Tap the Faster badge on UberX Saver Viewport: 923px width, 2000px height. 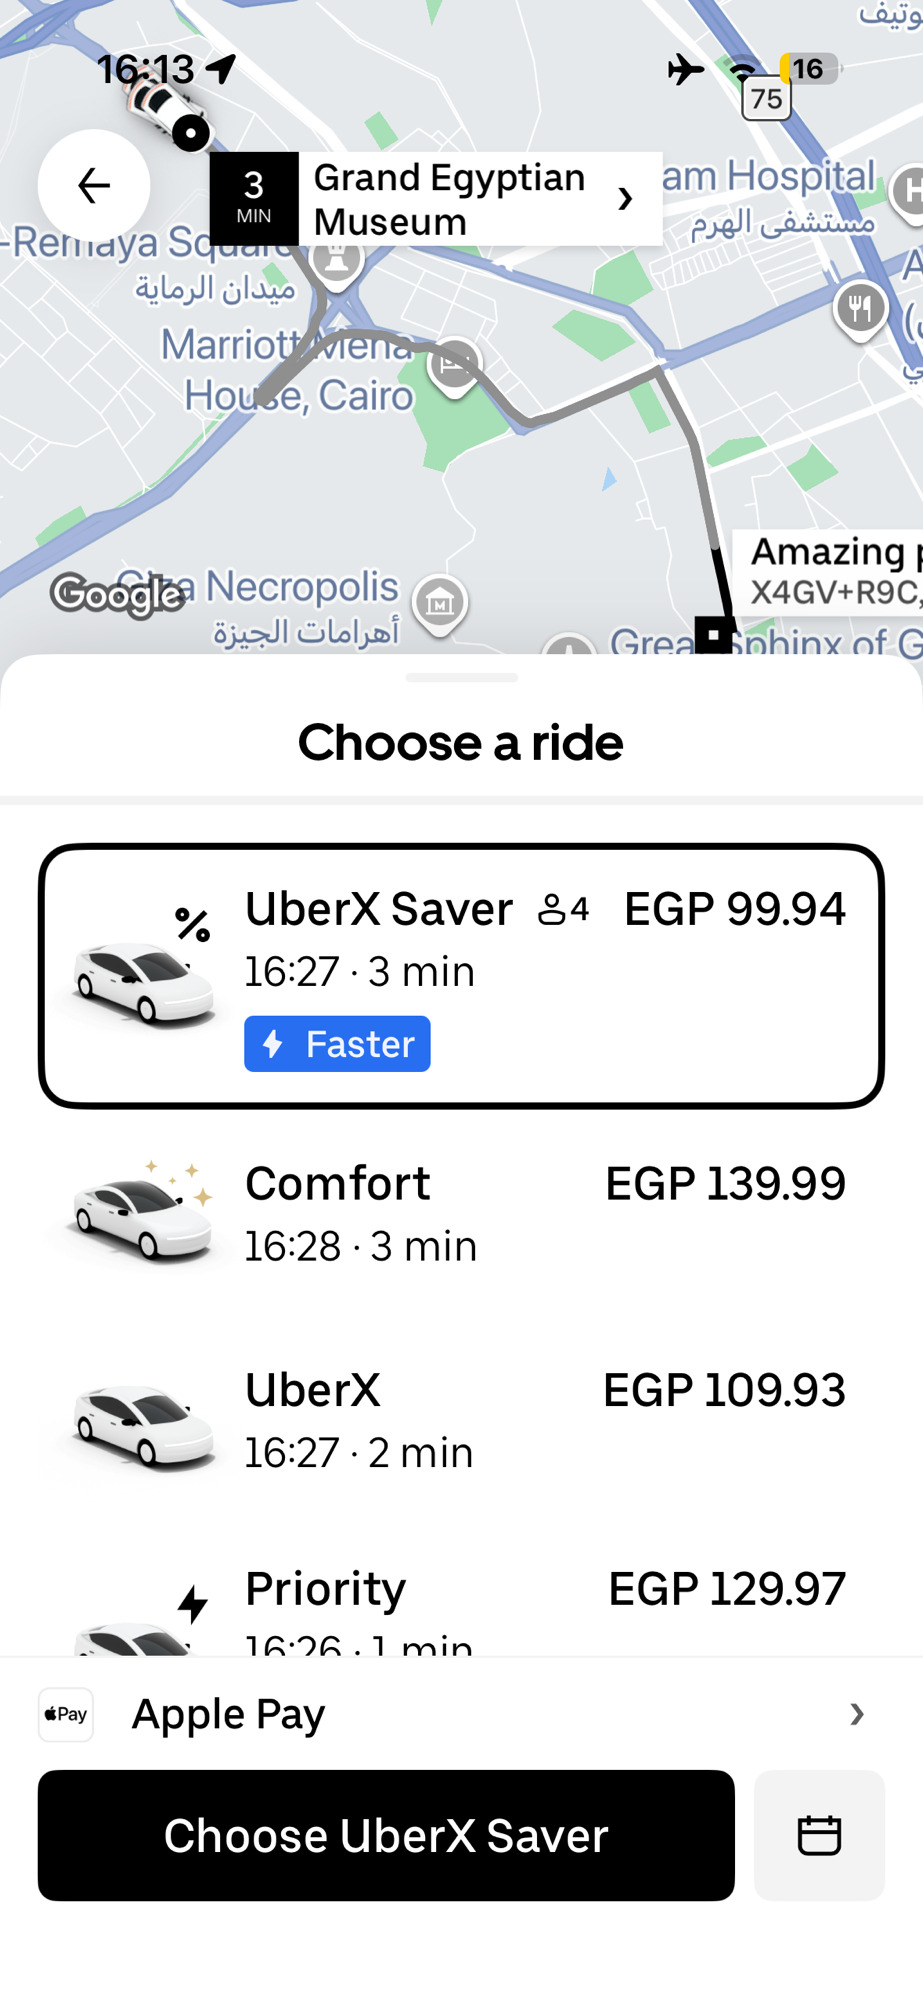337,1044
